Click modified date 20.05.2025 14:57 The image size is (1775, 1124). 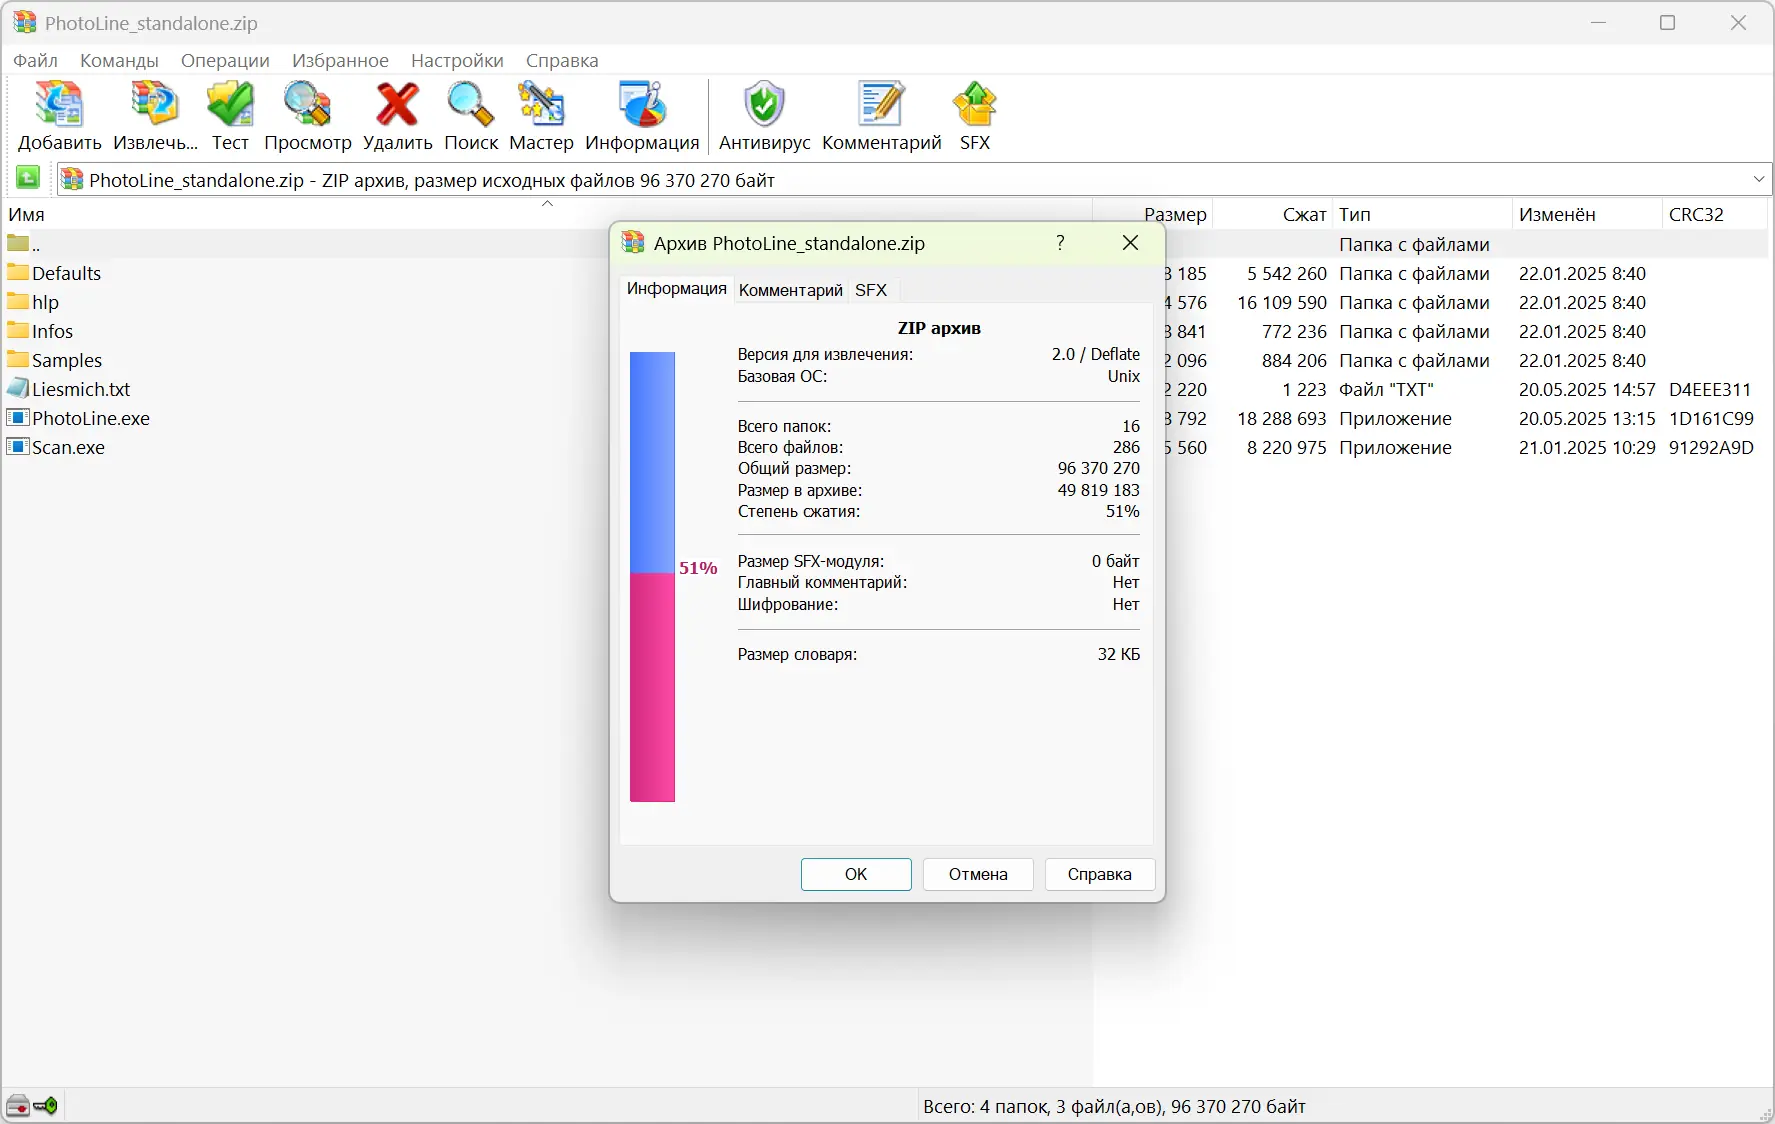[x=1587, y=389]
